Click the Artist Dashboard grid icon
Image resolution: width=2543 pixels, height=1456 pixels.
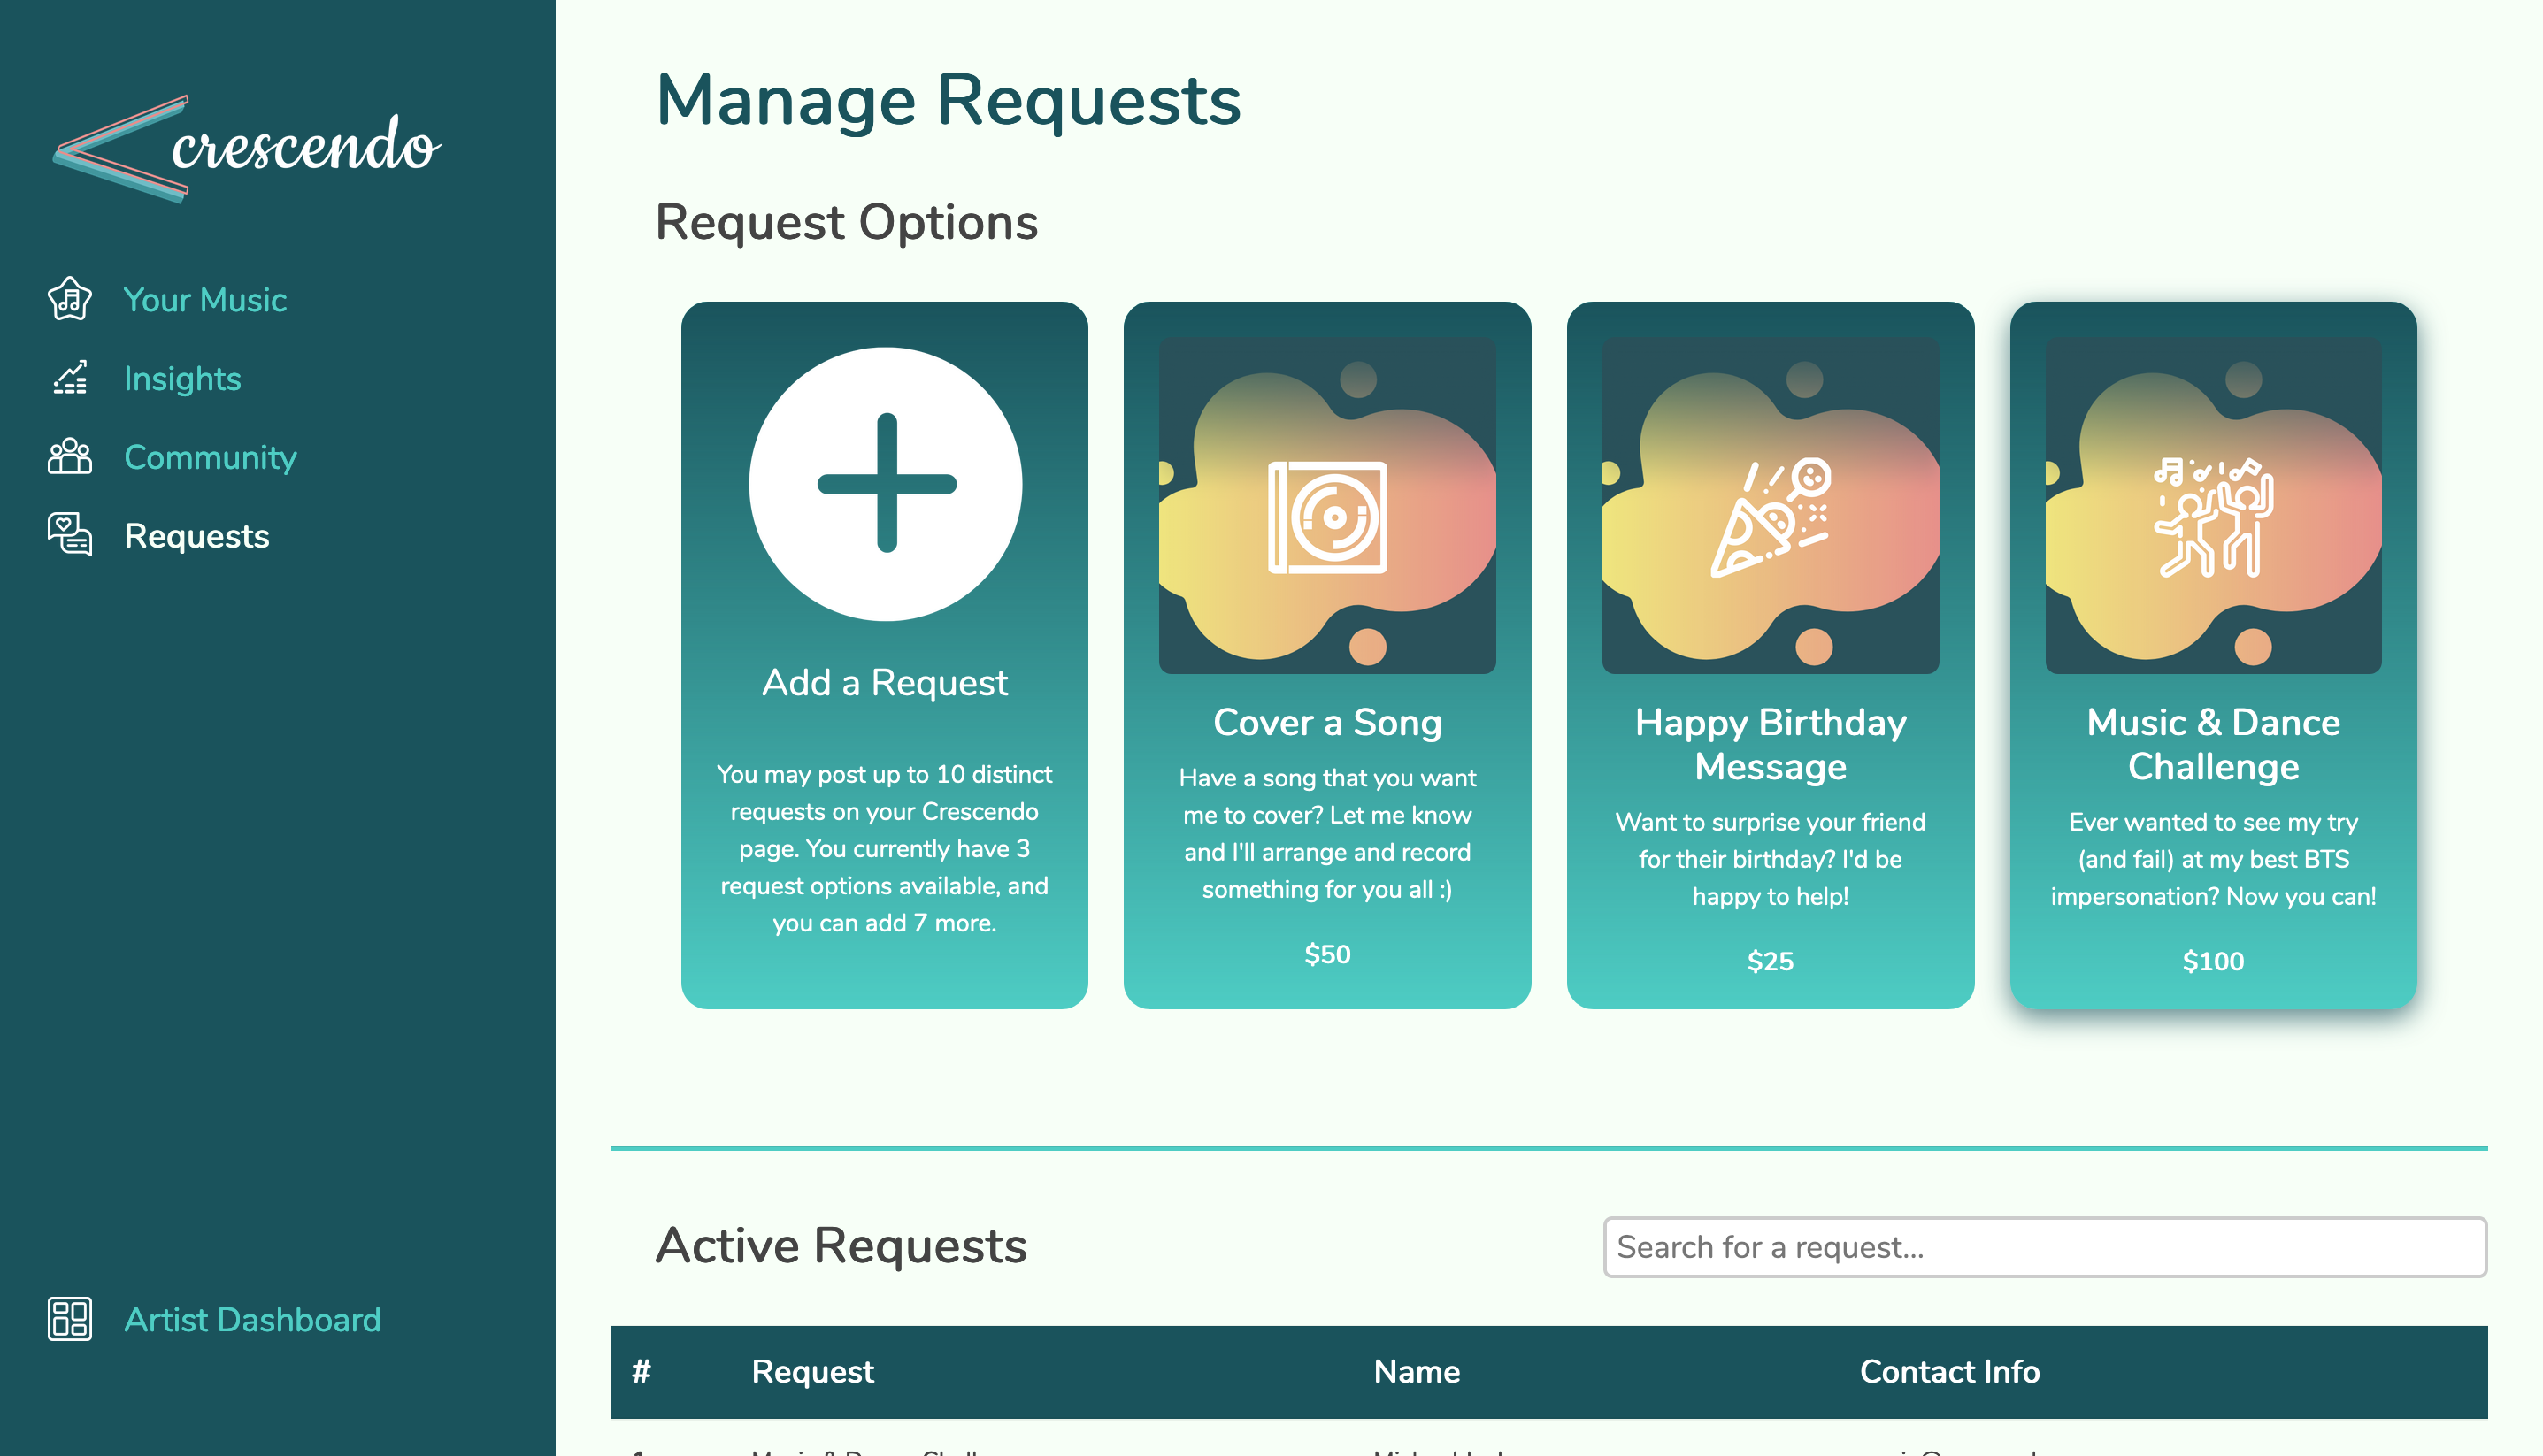coord(69,1319)
